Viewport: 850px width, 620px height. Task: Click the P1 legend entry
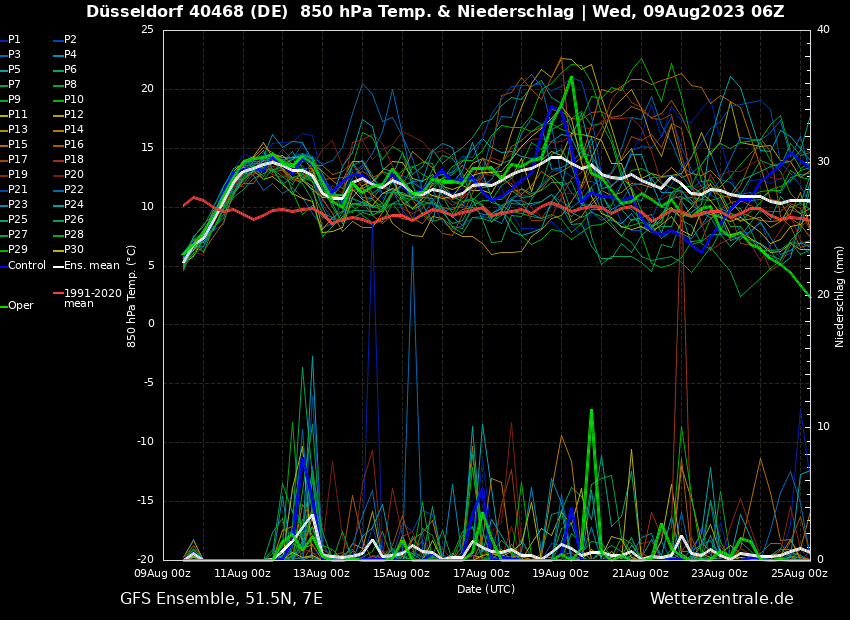coord(14,40)
